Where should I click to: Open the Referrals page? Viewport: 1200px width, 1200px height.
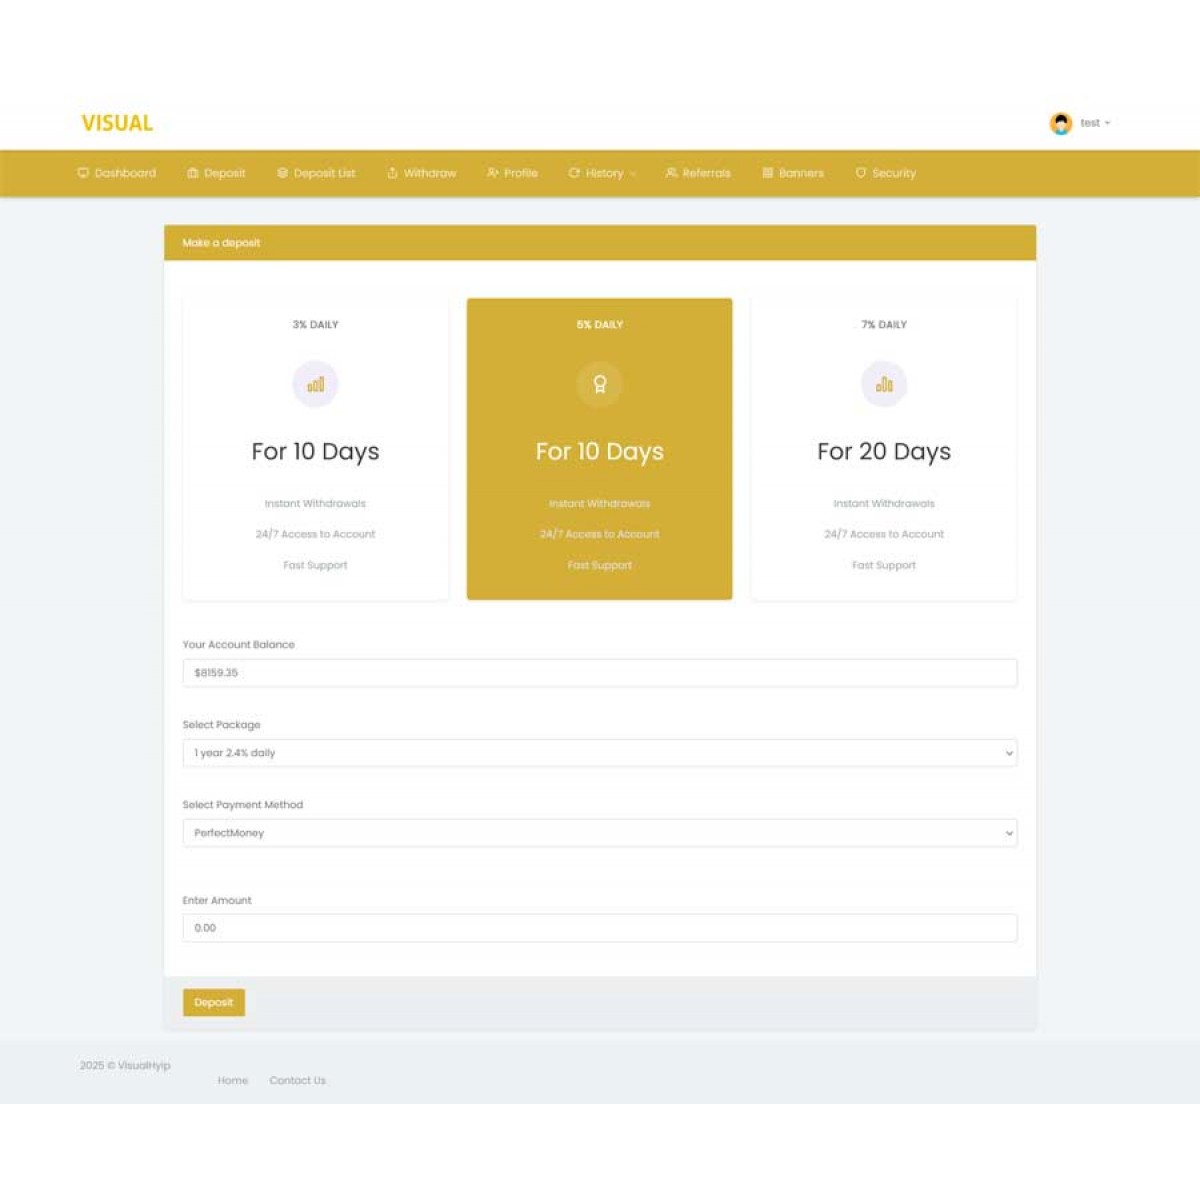(698, 173)
